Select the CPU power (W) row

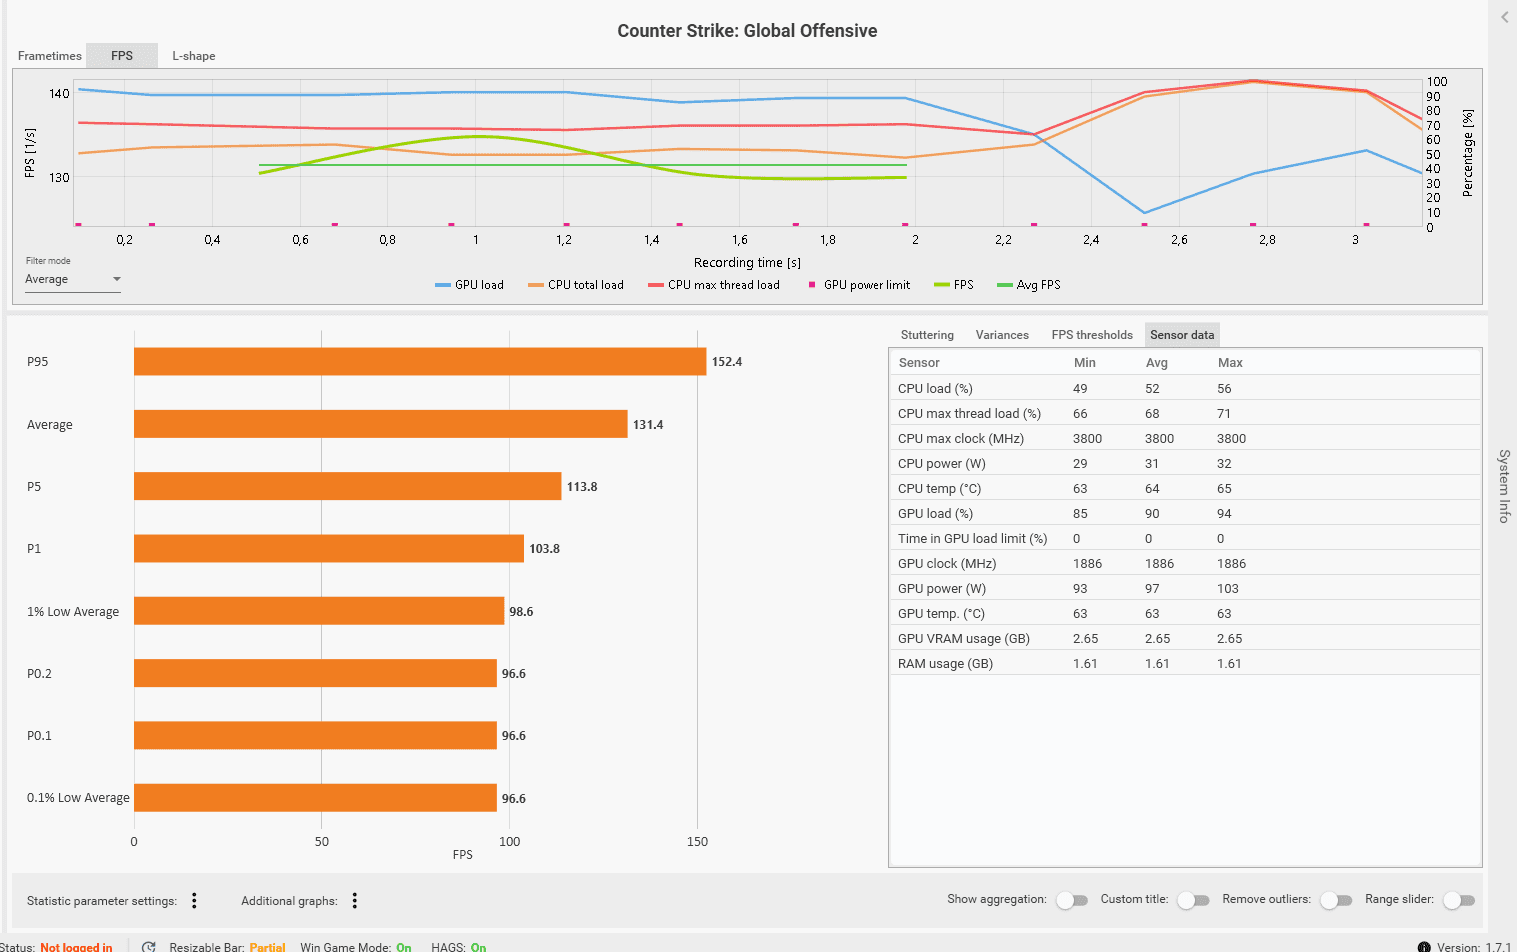1185,463
